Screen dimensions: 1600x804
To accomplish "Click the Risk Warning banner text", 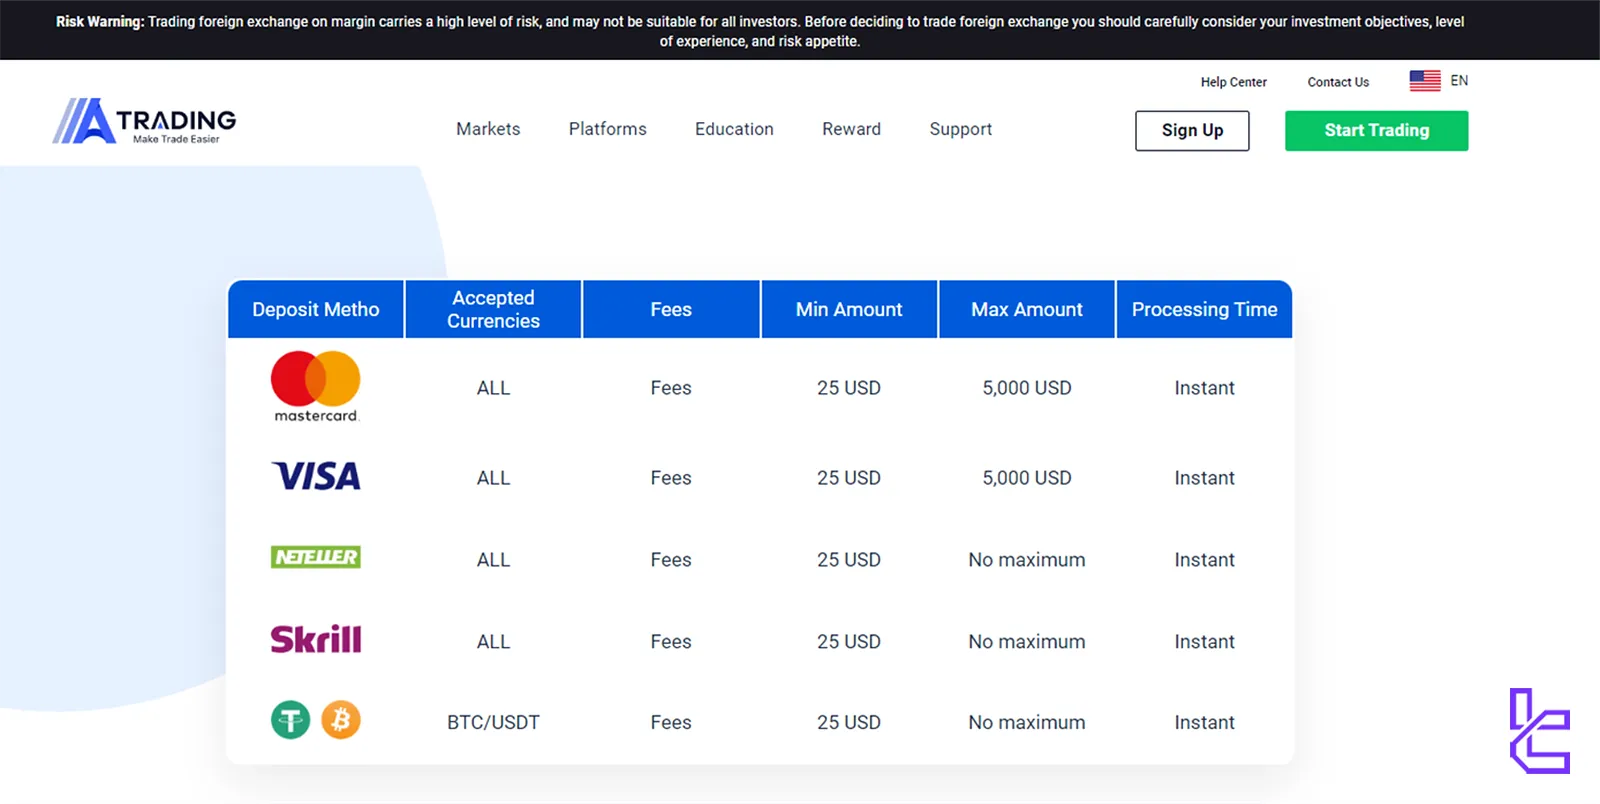I will 760,31.
